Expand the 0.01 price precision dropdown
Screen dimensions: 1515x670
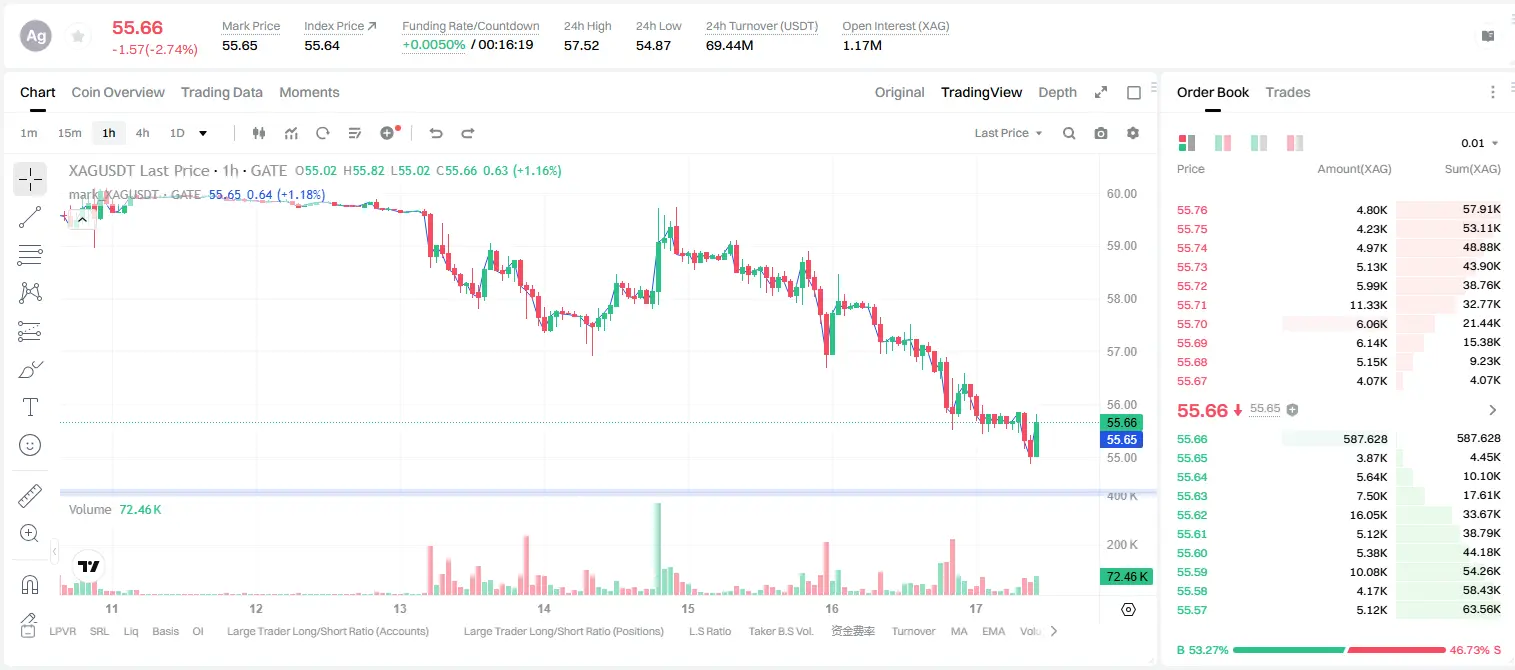[x=1480, y=143]
